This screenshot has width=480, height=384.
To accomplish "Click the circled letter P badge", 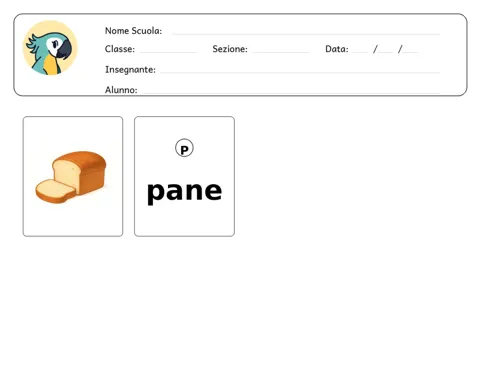I will [184, 148].
